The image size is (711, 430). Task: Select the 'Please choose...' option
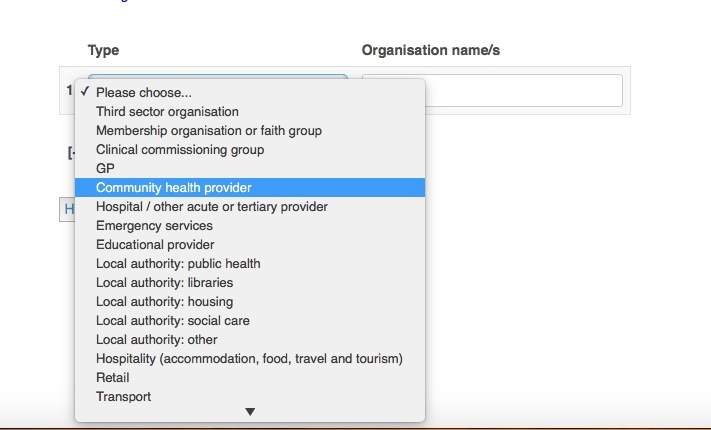pos(145,93)
